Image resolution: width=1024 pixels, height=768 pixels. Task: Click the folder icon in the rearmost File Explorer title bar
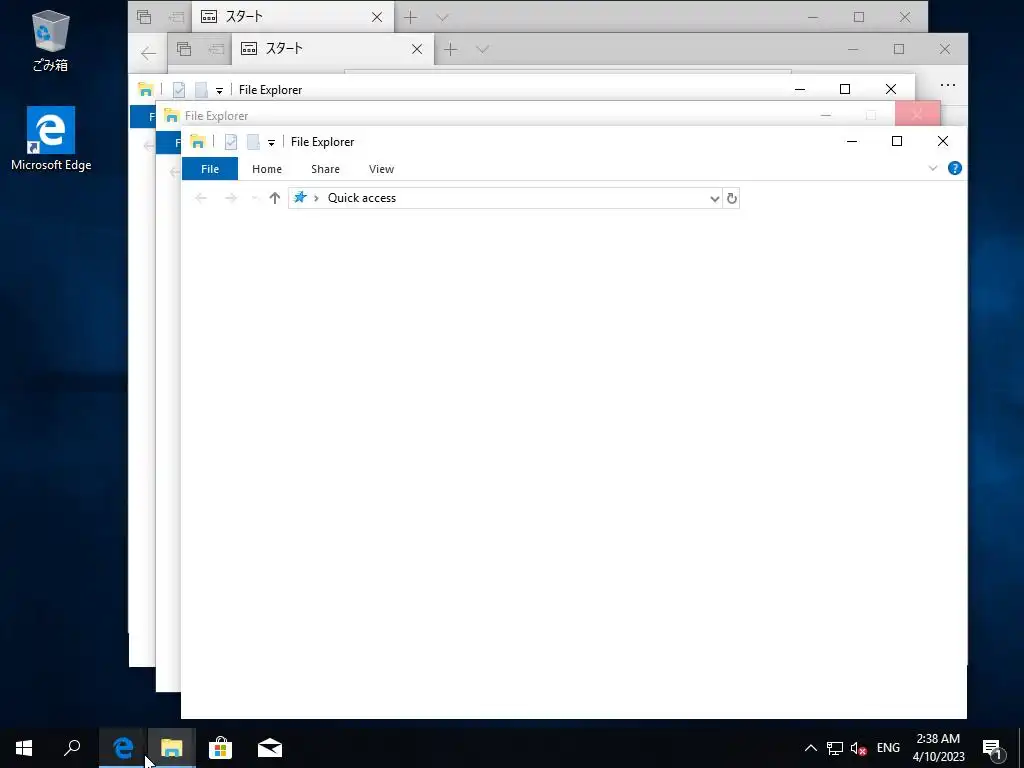145,89
